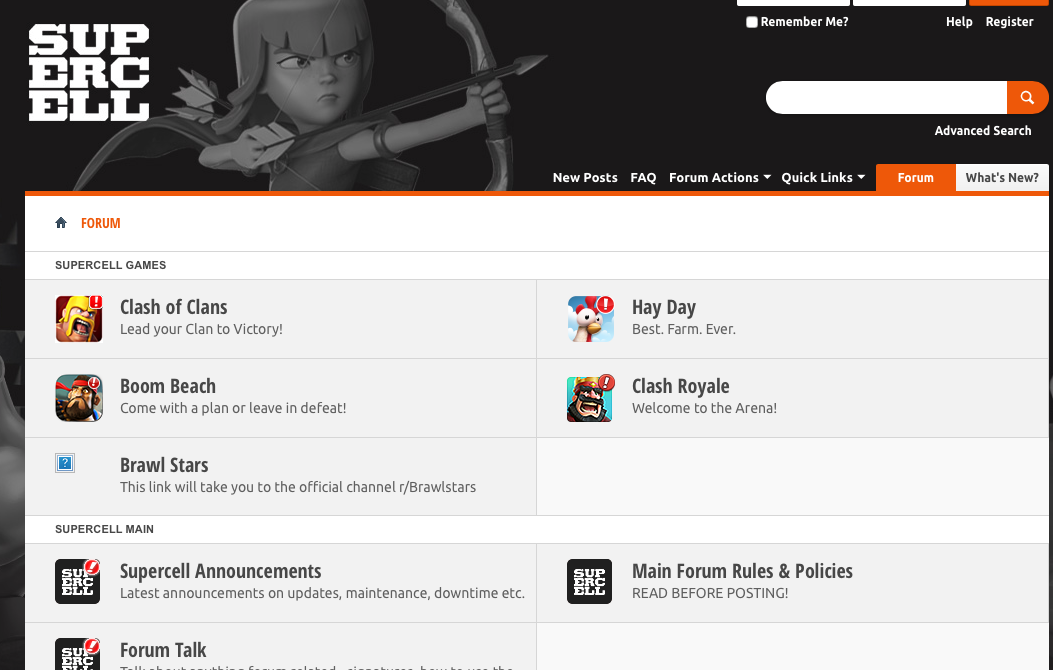Open the Hay Day forum title

pos(663,307)
